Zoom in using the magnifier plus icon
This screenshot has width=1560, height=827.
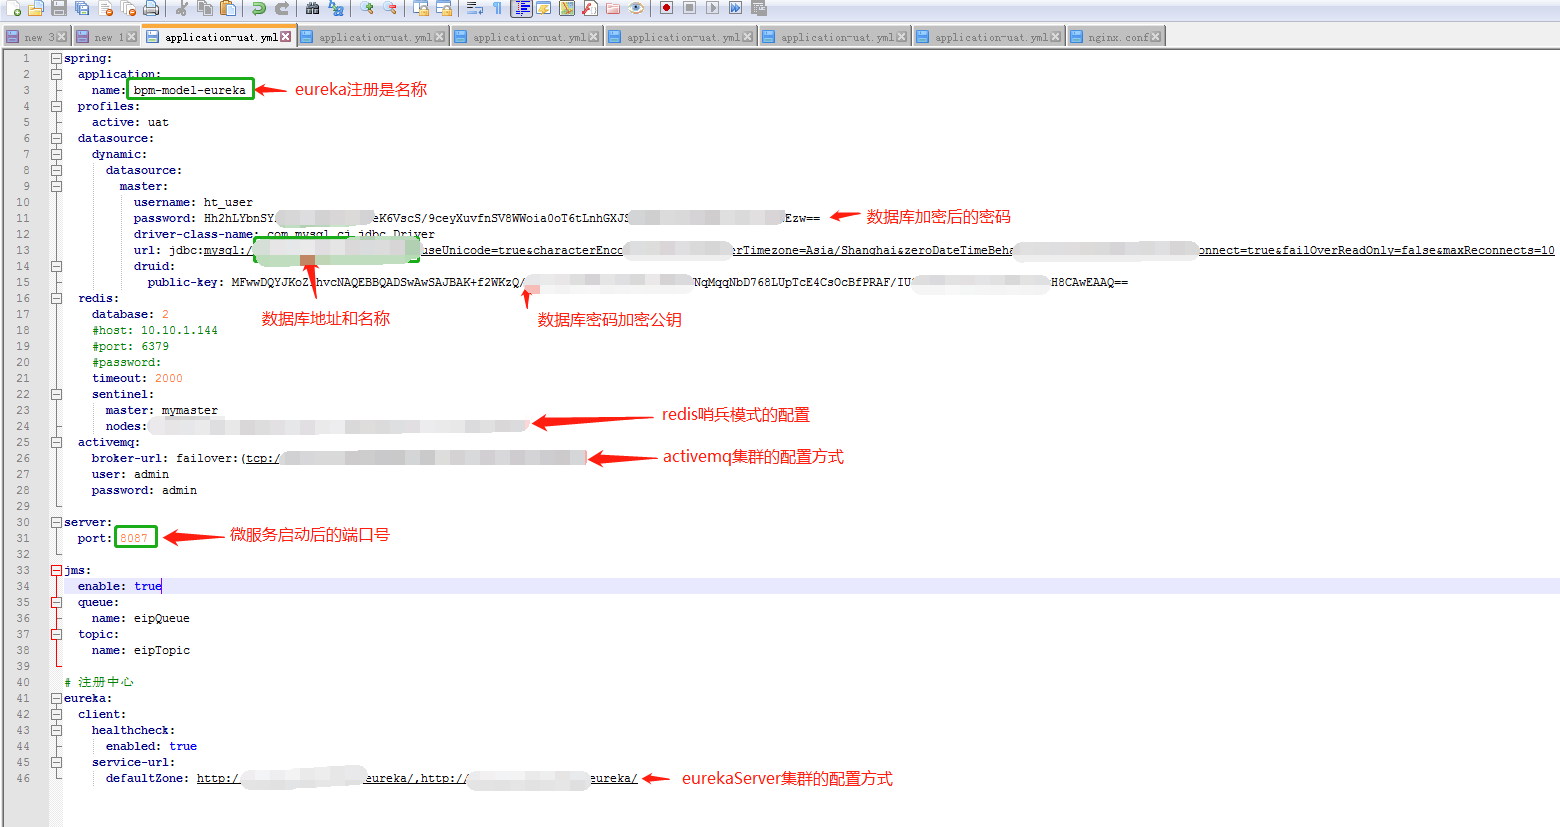[x=367, y=8]
